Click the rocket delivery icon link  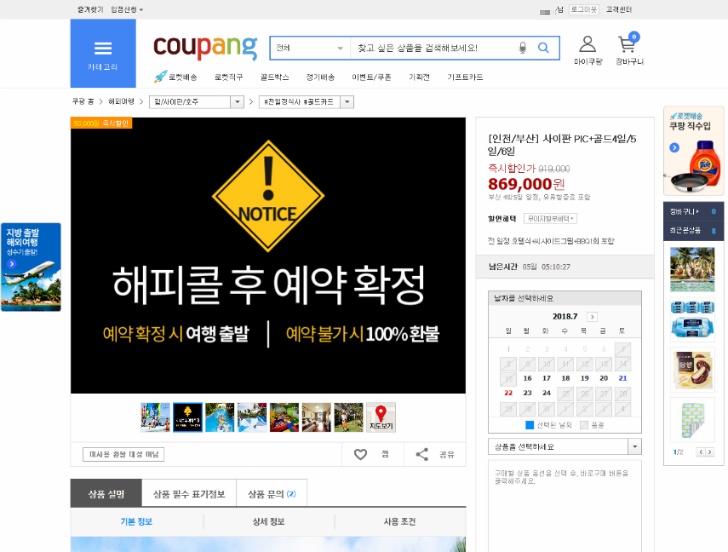176,77
